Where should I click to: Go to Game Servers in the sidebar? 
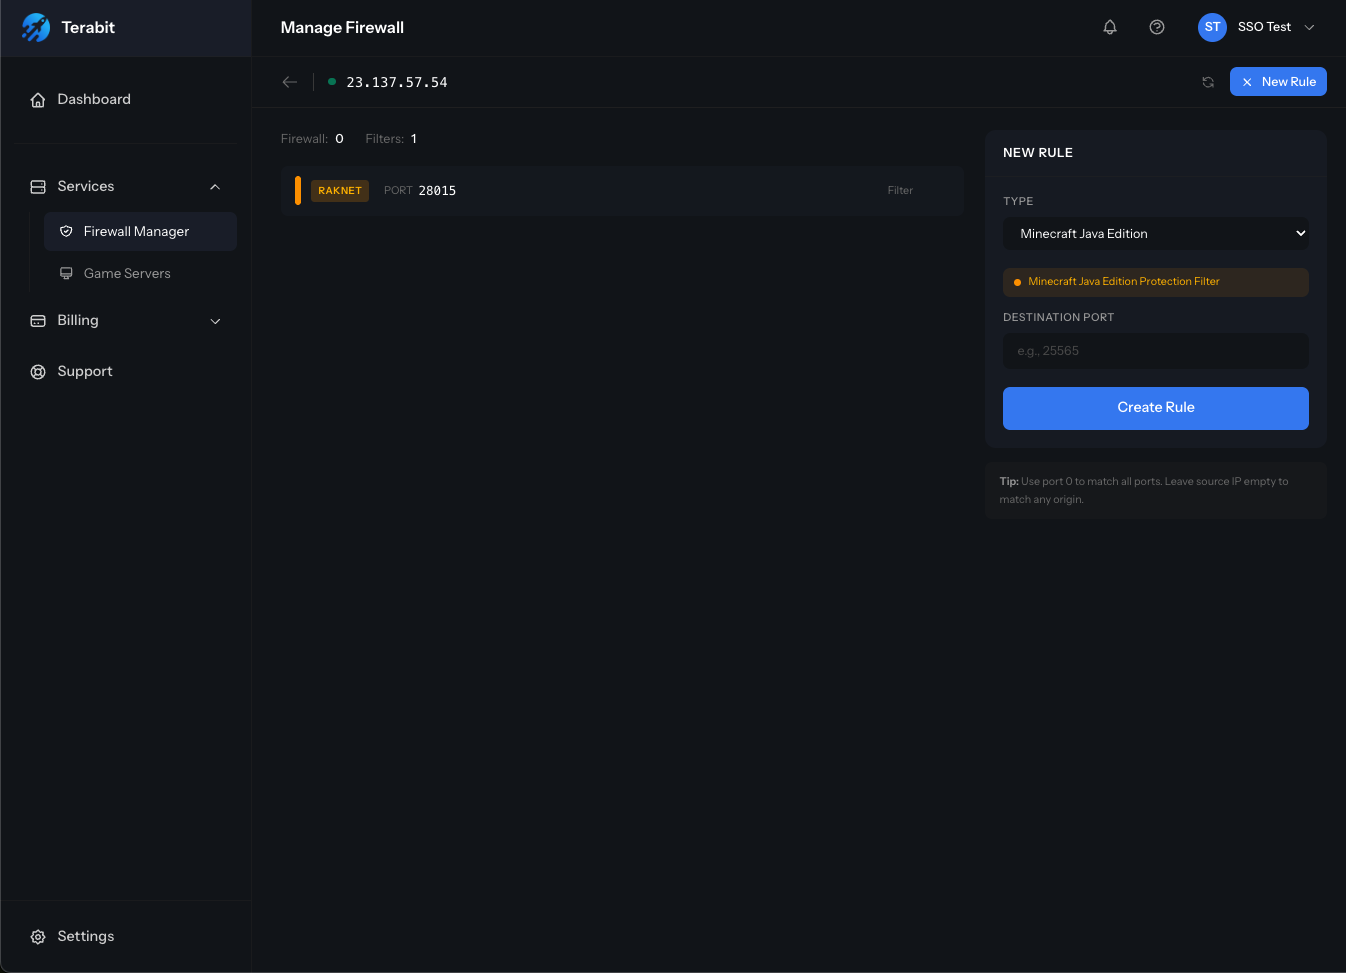click(127, 274)
